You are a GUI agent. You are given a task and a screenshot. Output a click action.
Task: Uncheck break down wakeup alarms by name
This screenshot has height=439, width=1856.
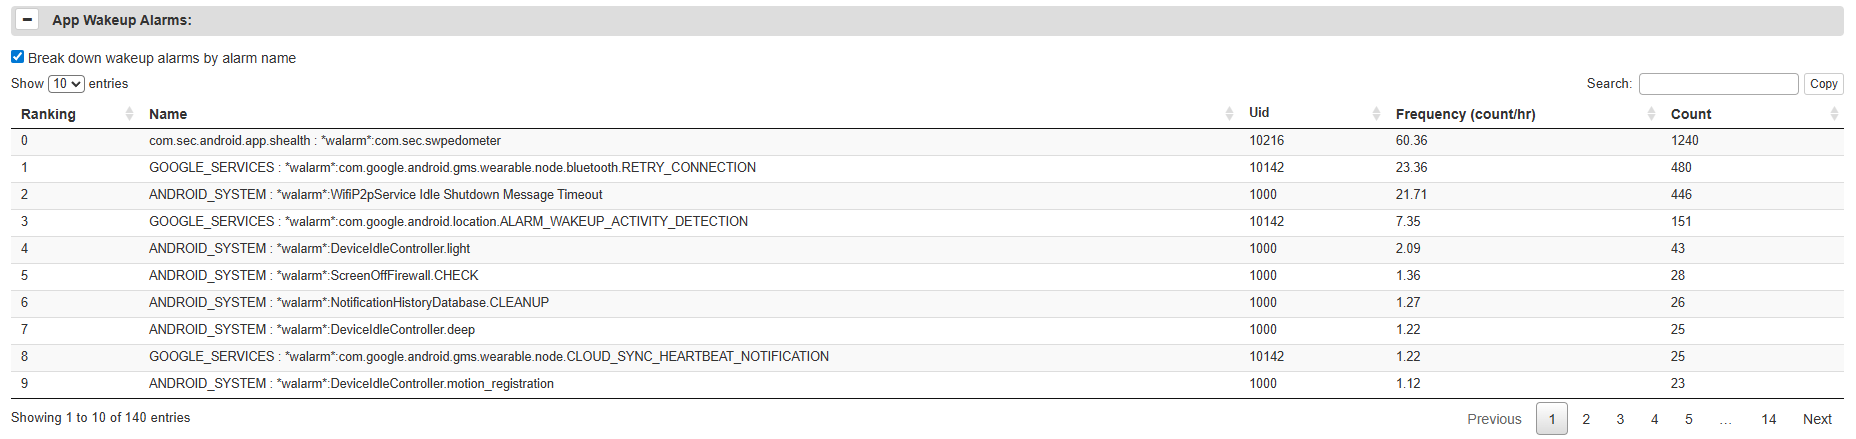18,57
